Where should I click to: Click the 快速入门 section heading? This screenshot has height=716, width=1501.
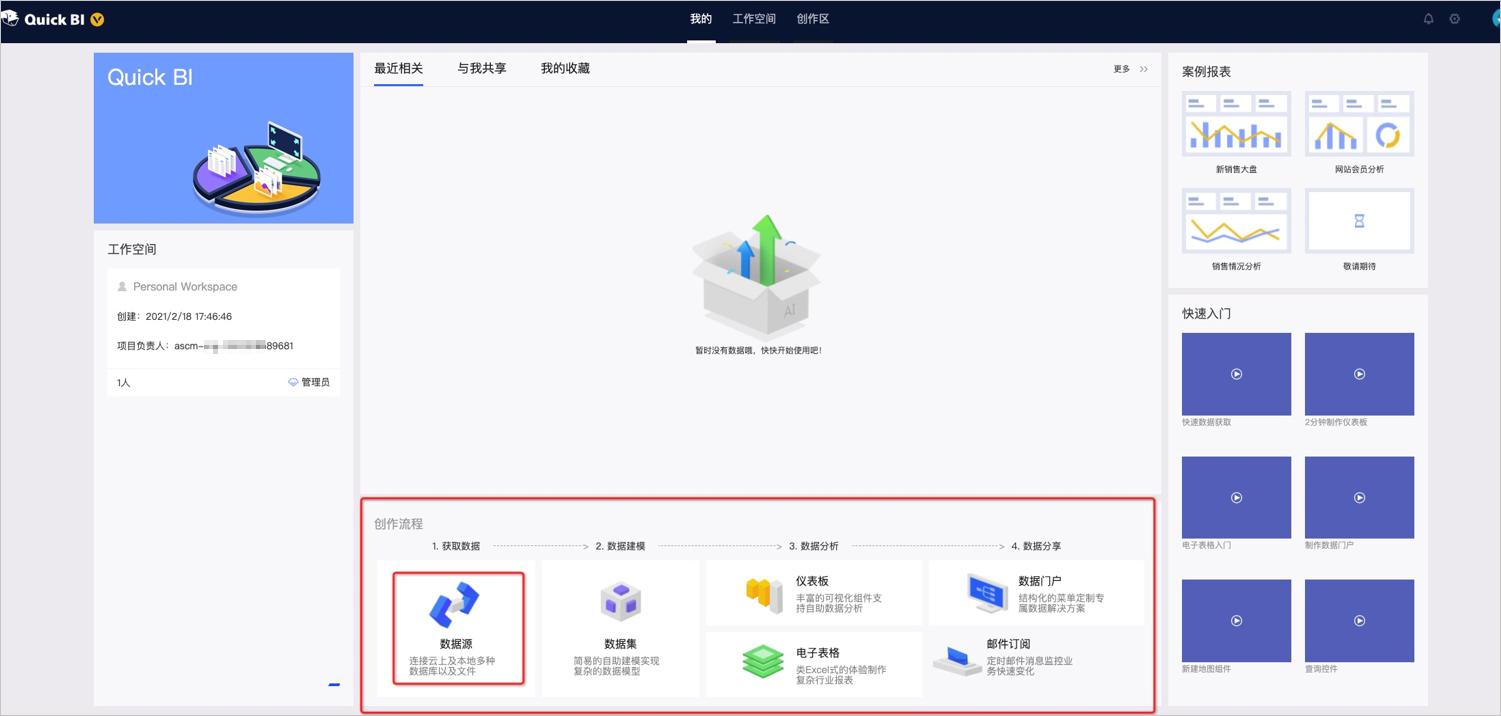(1206, 313)
